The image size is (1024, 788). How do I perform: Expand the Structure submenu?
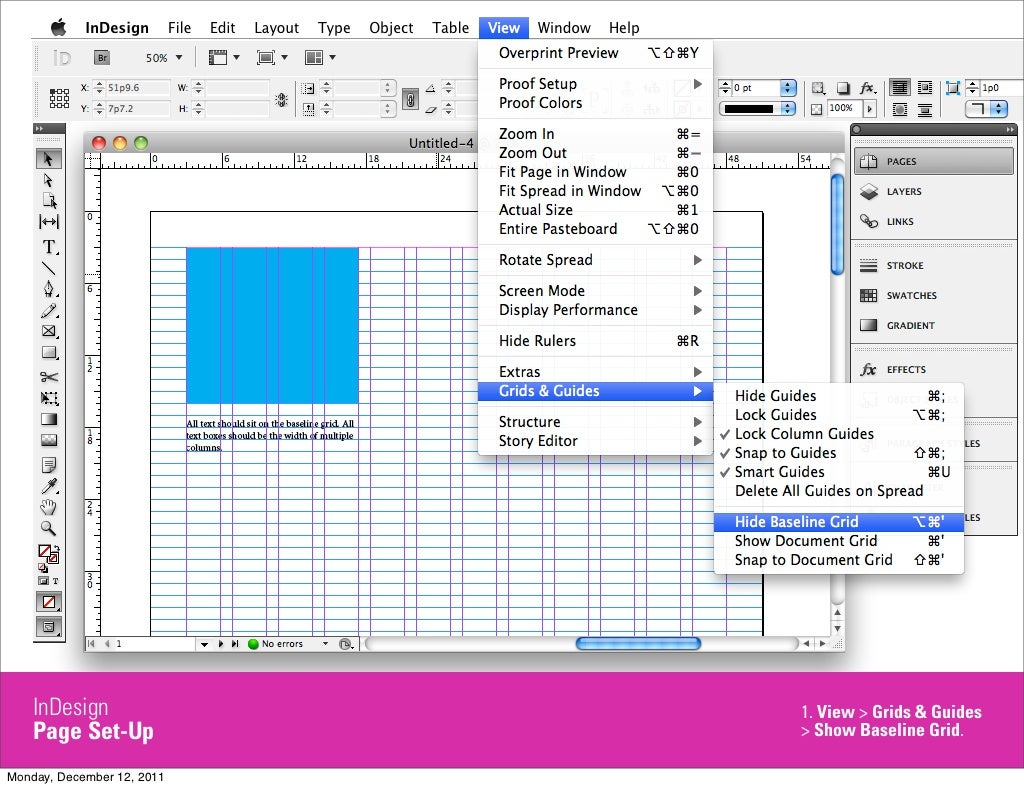[x=595, y=422]
